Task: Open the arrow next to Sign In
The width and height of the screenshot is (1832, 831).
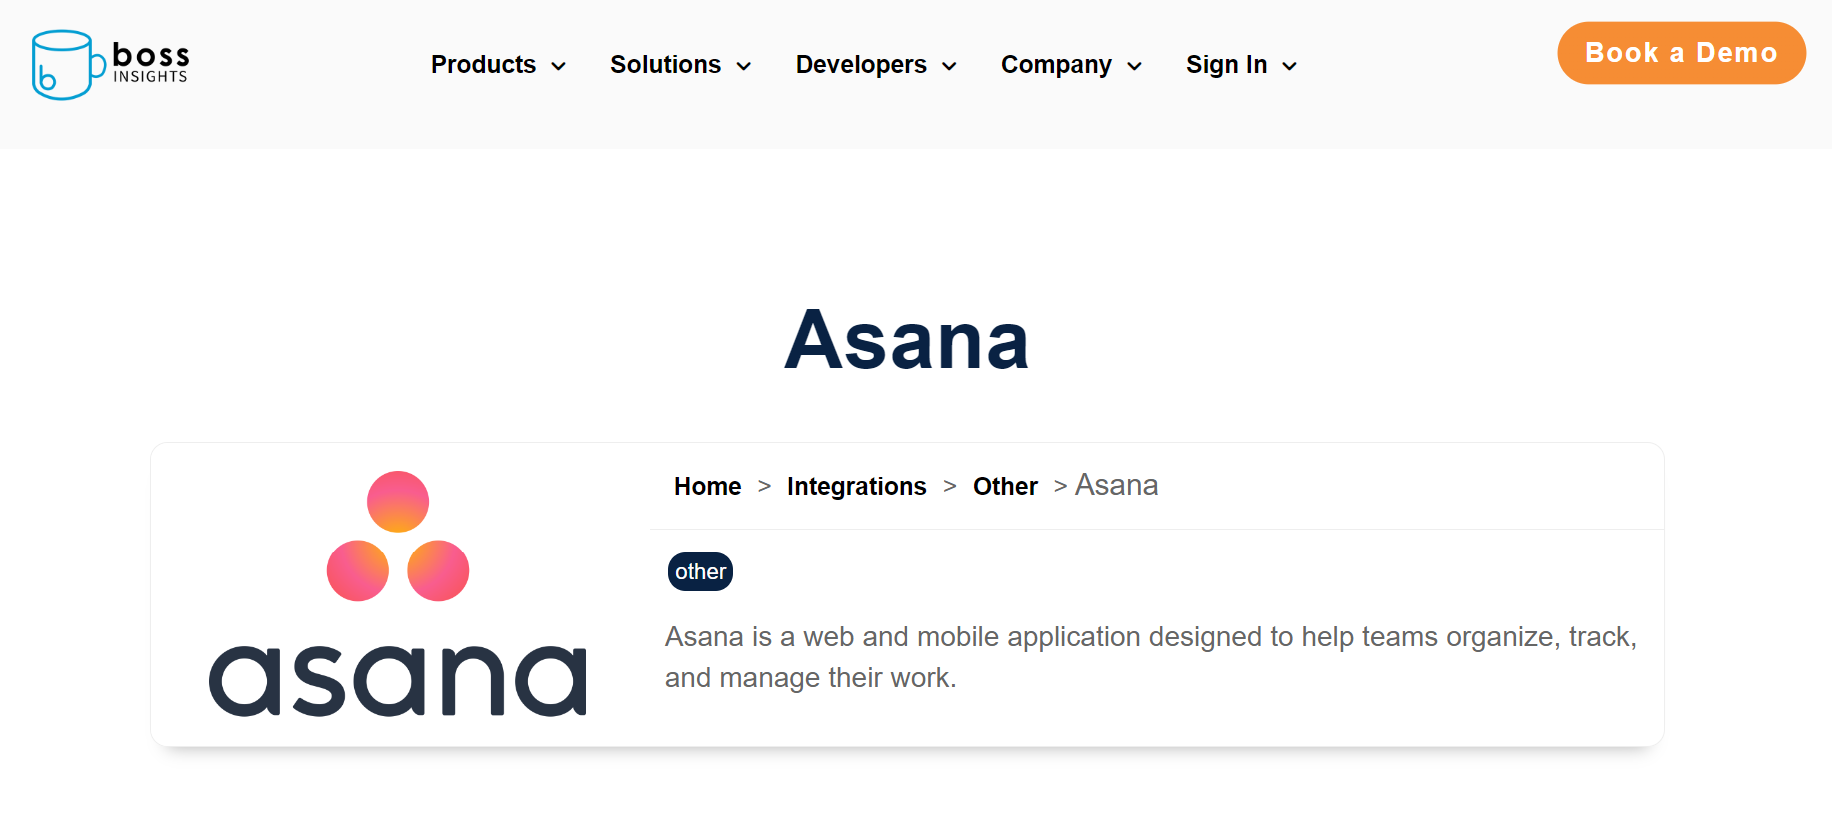Action: pyautogui.click(x=1290, y=66)
